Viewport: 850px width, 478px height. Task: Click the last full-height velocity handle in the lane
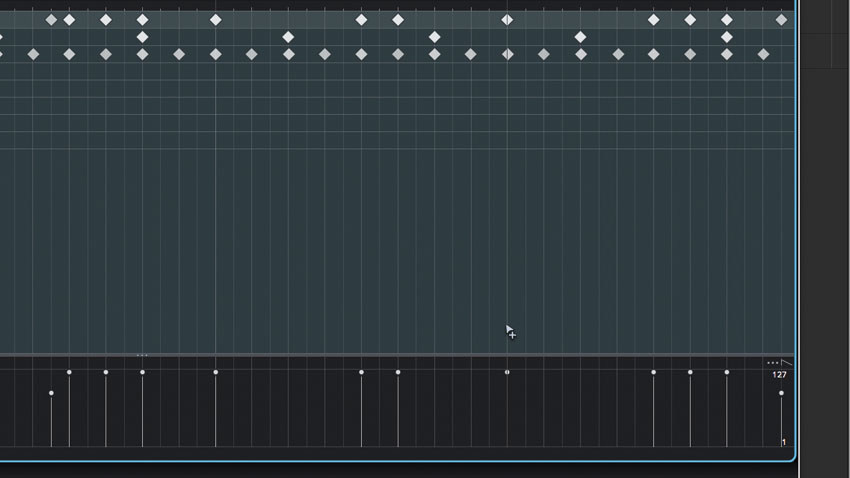pyautogui.click(x=727, y=372)
